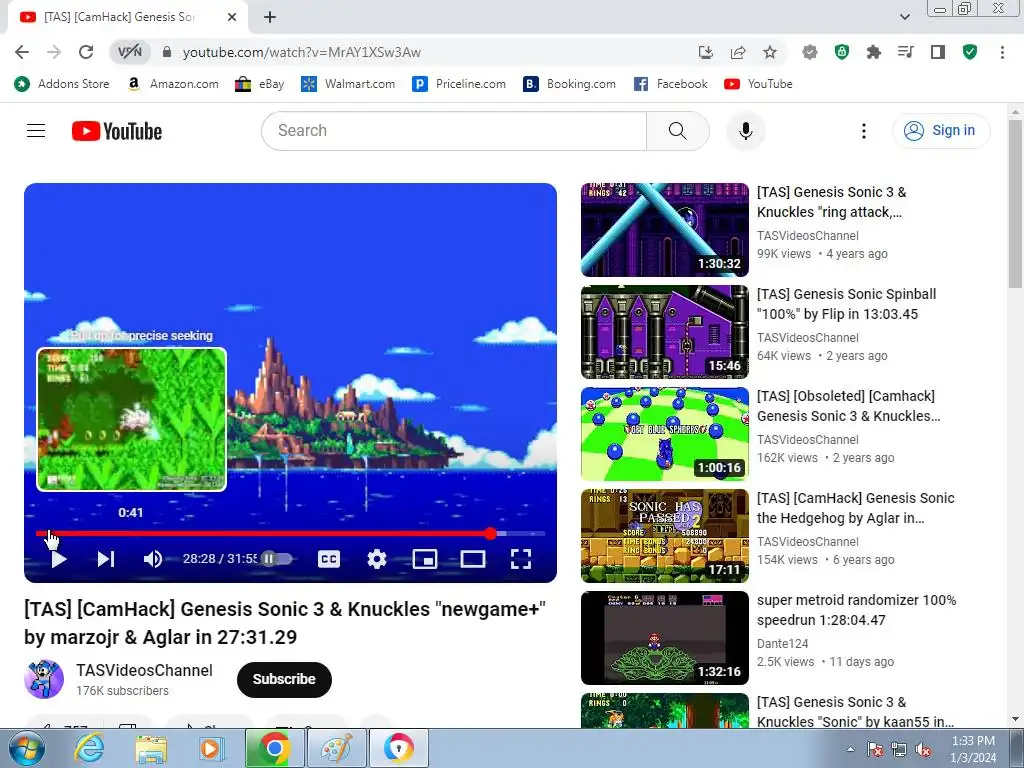This screenshot has height=768, width=1024.
Task: Open super metroid randomizer video
Action: 856,610
